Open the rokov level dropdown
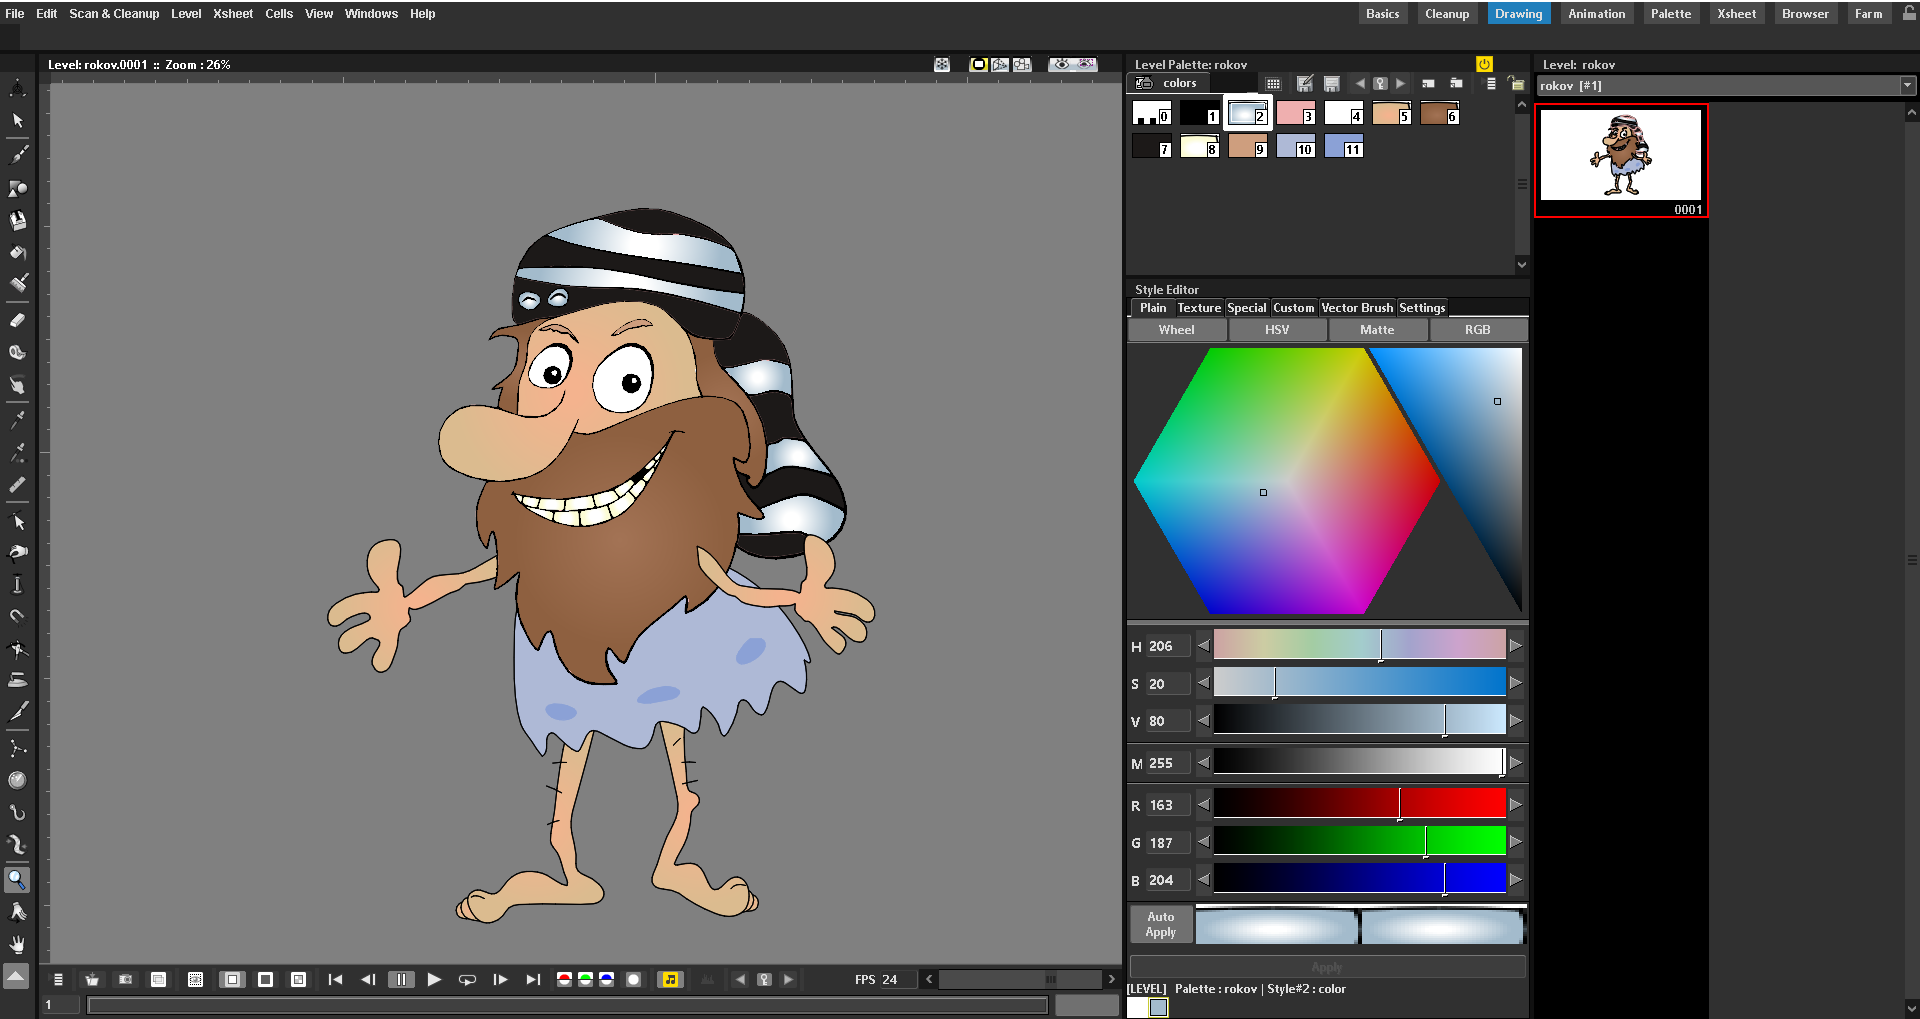 click(x=1906, y=85)
